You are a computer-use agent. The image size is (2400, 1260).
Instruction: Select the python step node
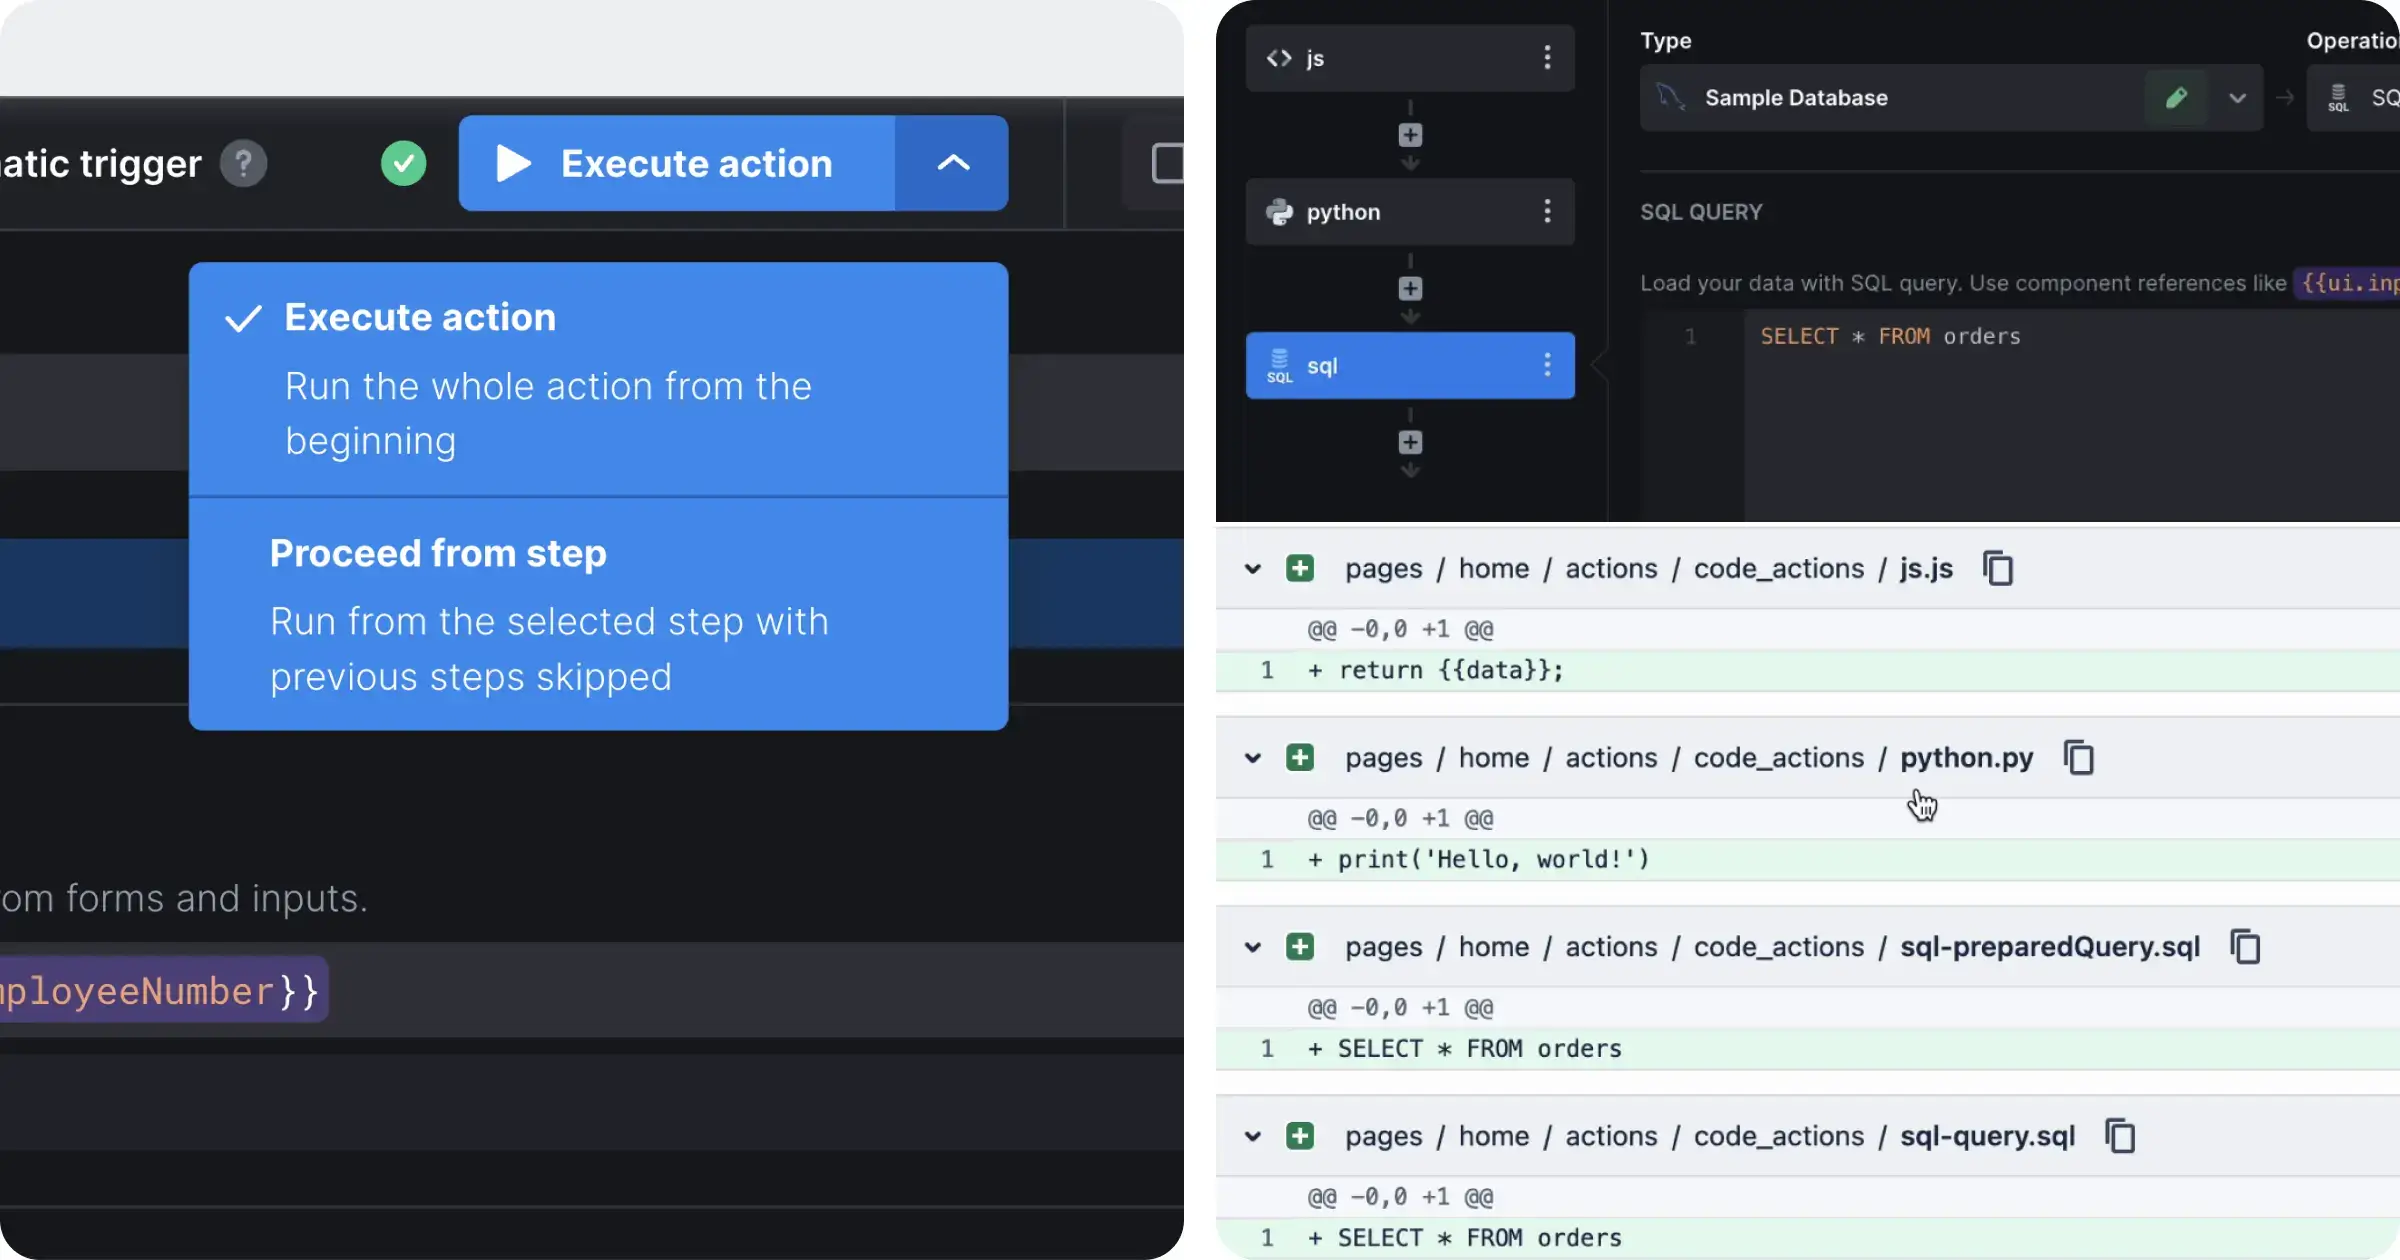[1410, 212]
